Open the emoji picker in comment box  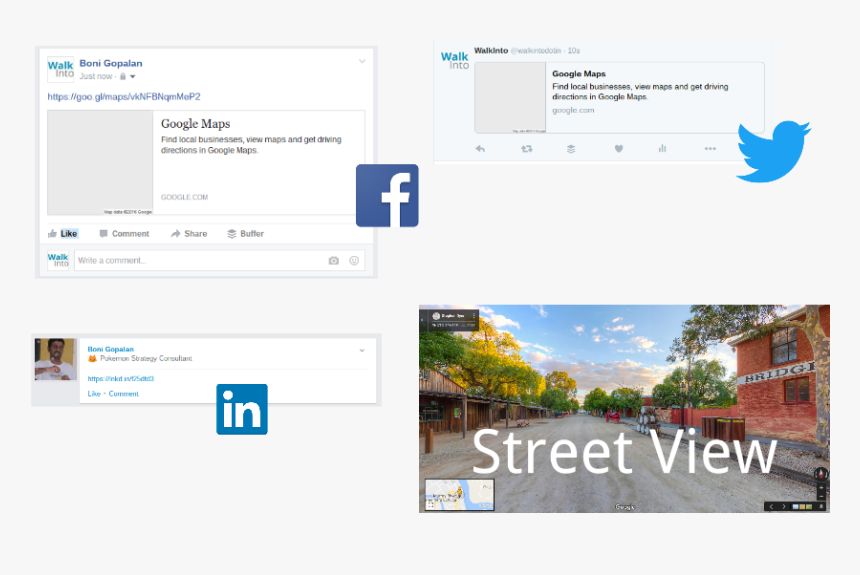tap(354, 261)
